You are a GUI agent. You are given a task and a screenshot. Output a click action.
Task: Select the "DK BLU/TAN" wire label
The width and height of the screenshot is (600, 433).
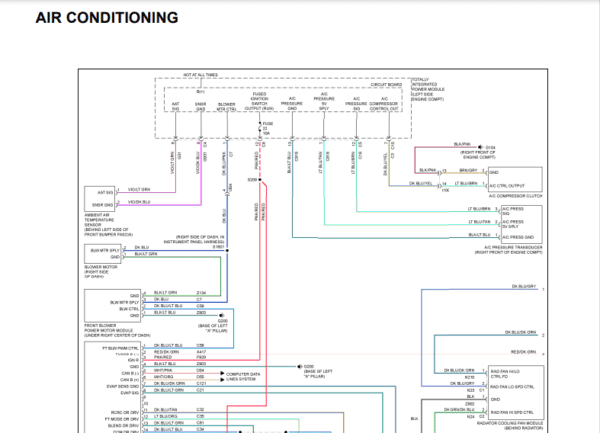tap(165, 410)
